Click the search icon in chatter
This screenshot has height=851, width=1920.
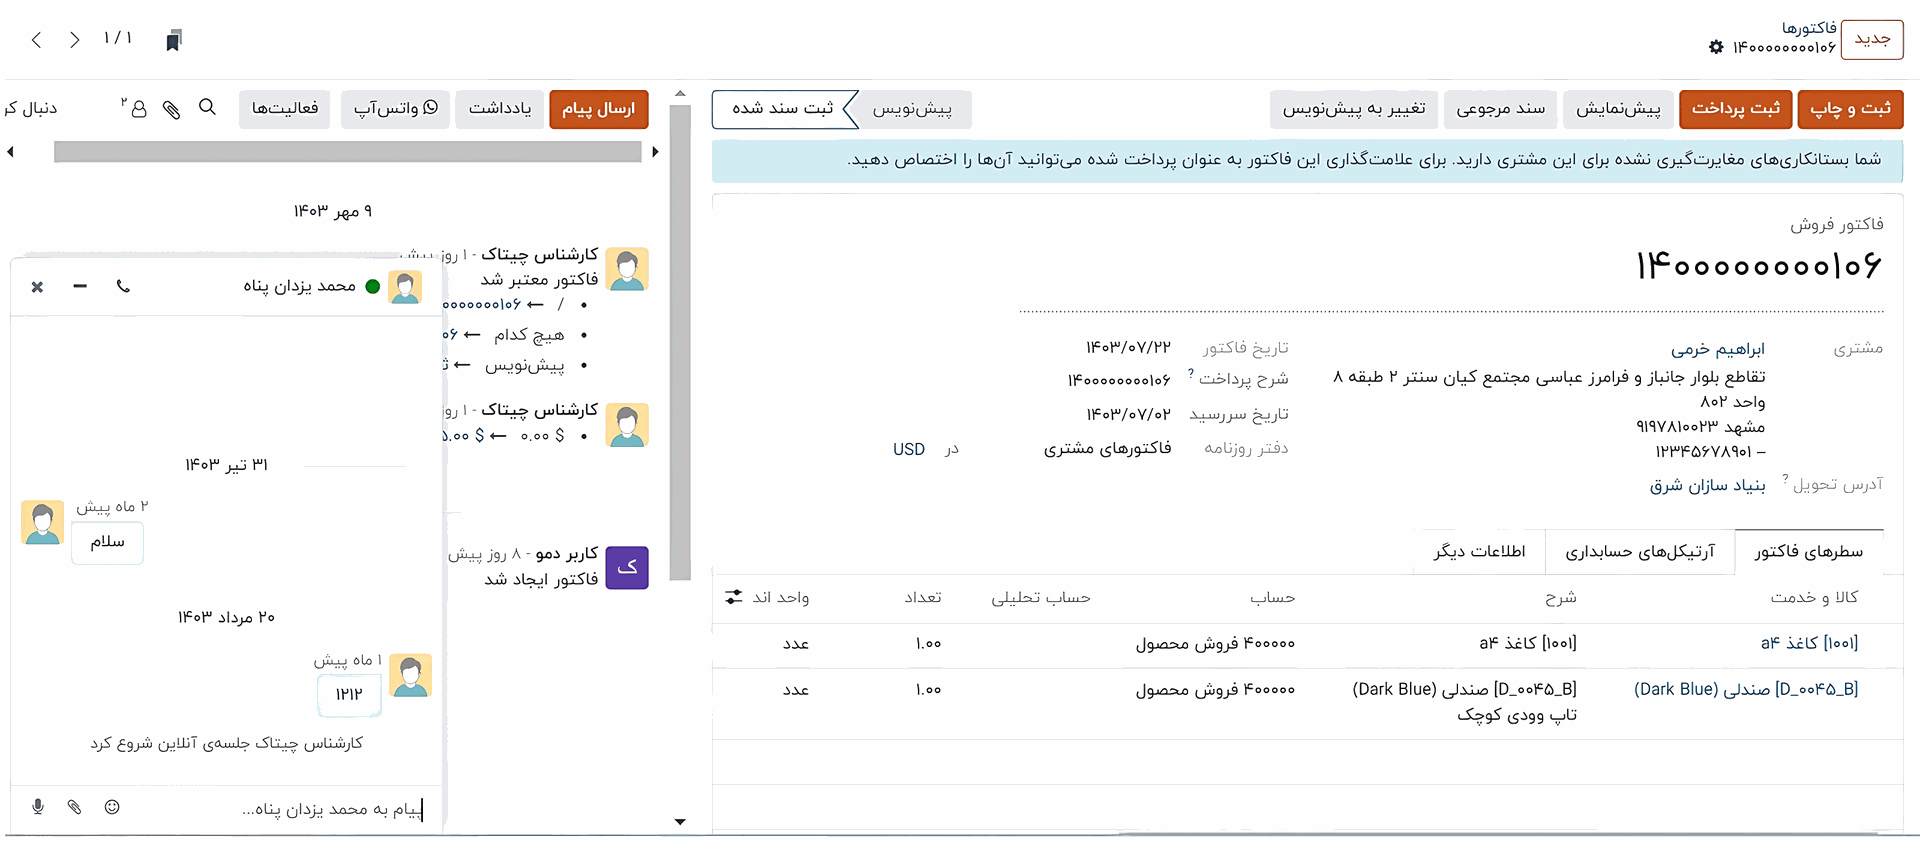207,107
